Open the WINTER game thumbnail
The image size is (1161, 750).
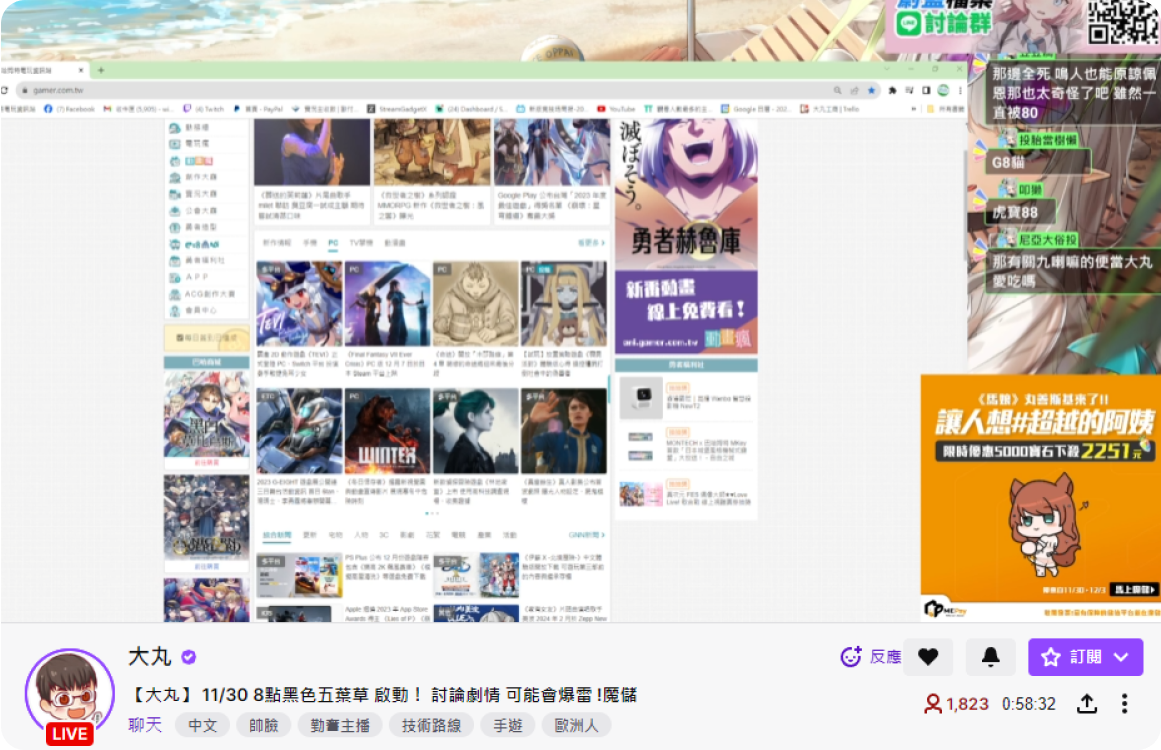point(387,431)
